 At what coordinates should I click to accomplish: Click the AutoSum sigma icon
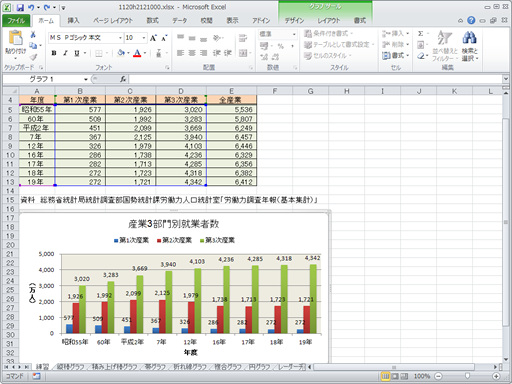(x=421, y=34)
